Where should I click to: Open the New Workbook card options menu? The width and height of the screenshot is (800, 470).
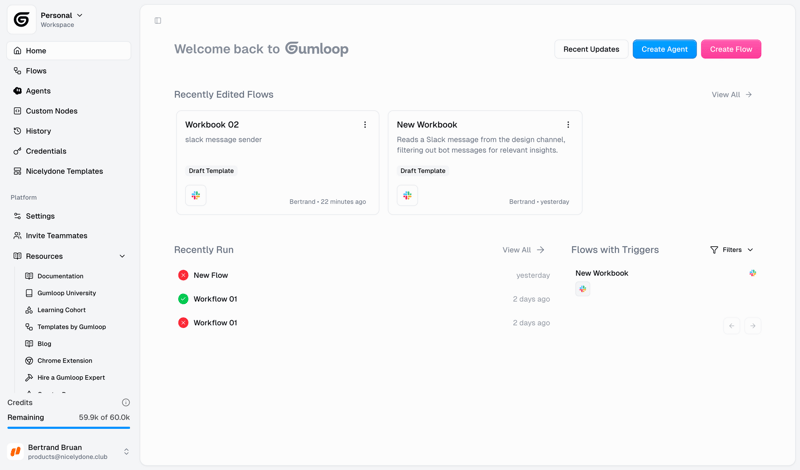click(x=568, y=125)
